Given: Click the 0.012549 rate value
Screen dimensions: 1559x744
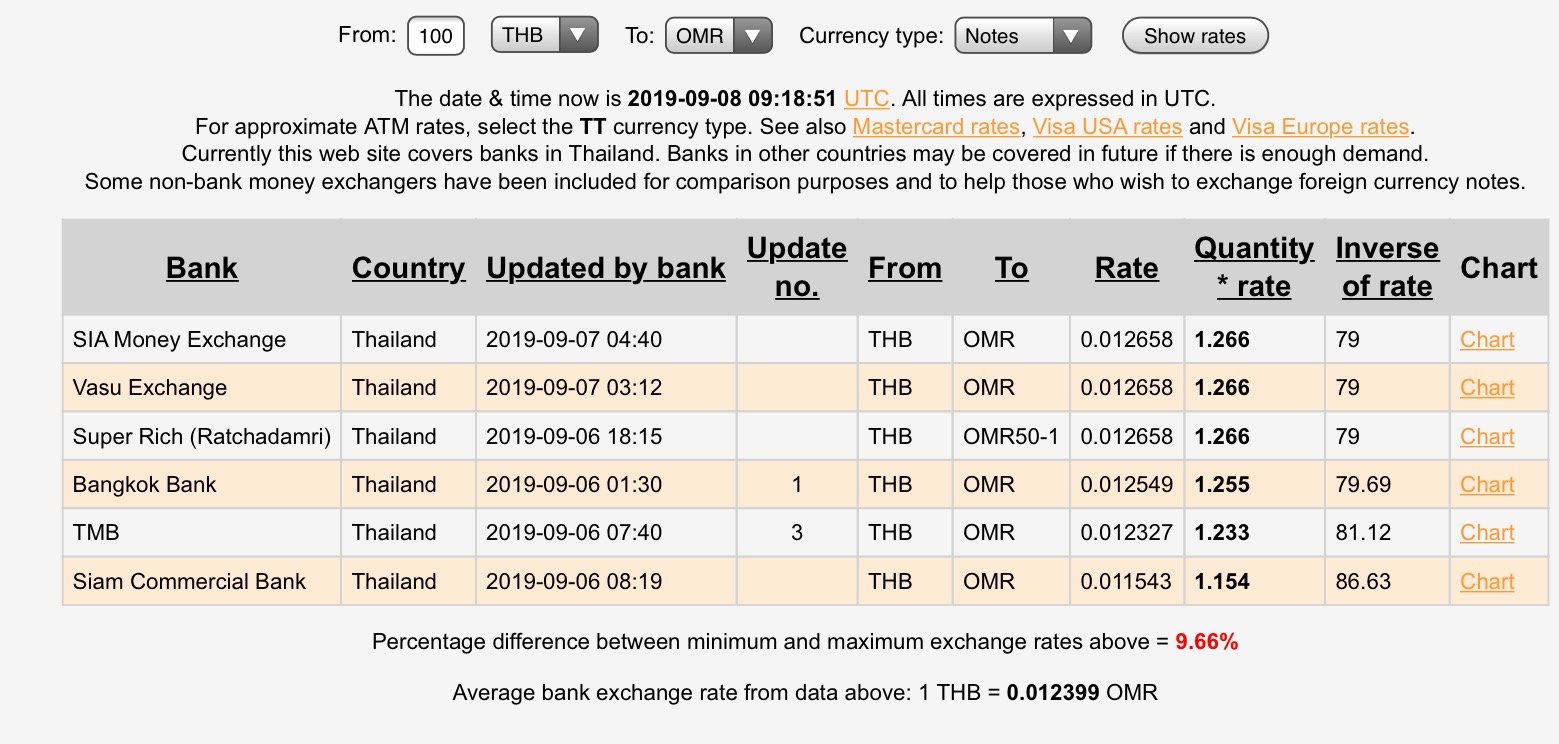Looking at the screenshot, I should coord(1126,484).
